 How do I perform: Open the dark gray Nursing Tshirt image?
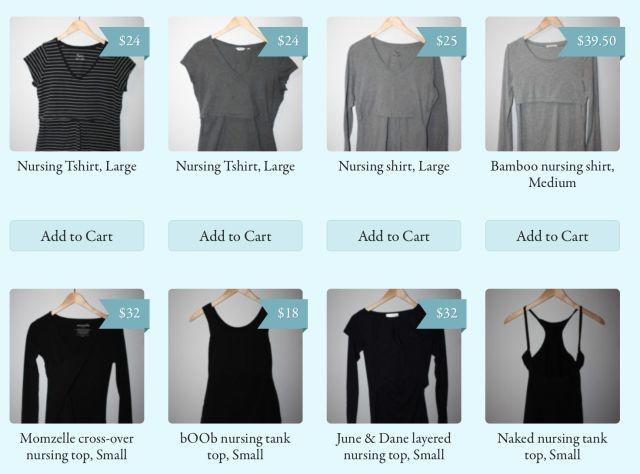point(236,84)
